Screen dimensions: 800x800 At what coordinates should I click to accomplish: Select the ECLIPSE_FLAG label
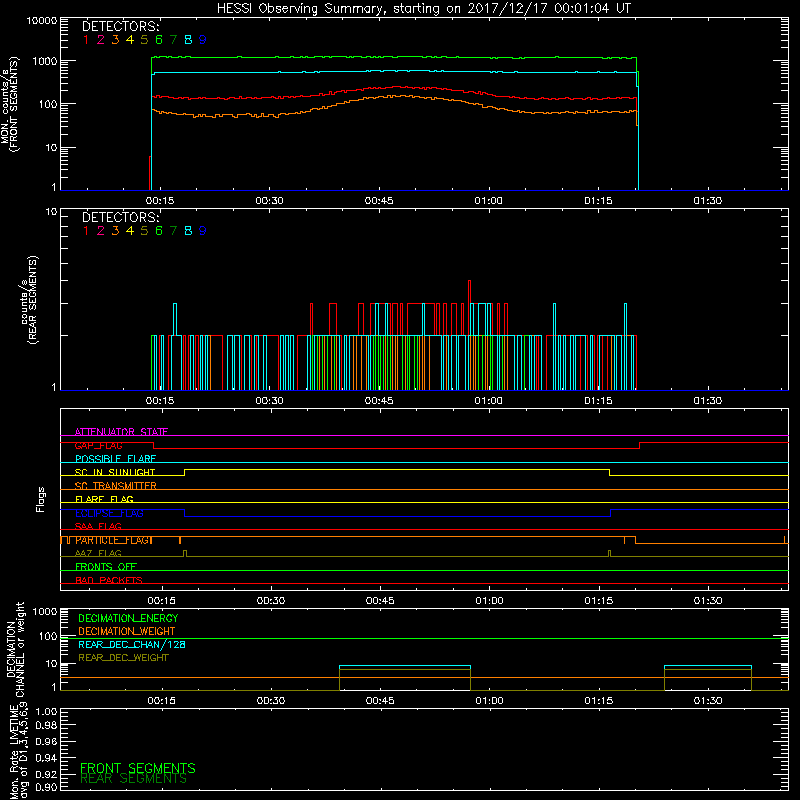point(109,513)
